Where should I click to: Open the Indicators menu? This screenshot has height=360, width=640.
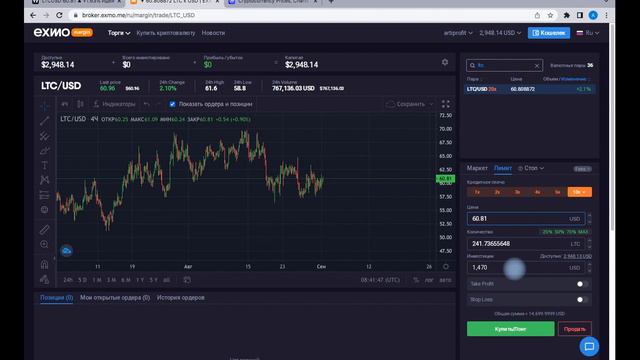[x=114, y=104]
